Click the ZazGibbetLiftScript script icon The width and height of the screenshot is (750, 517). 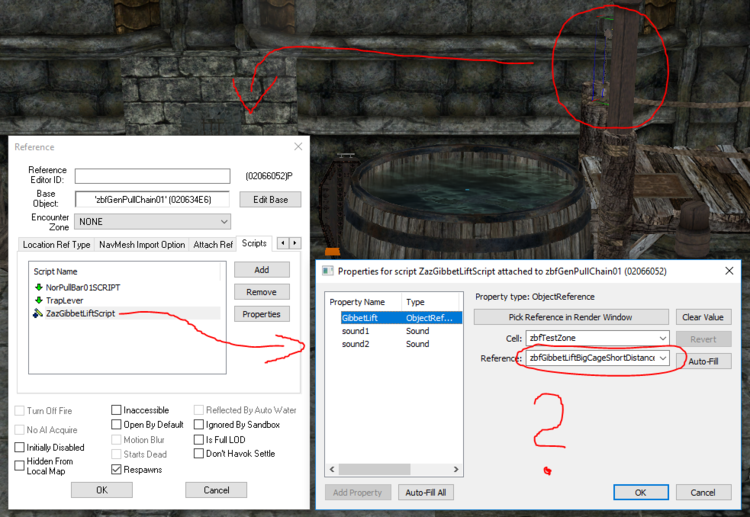pos(38,314)
